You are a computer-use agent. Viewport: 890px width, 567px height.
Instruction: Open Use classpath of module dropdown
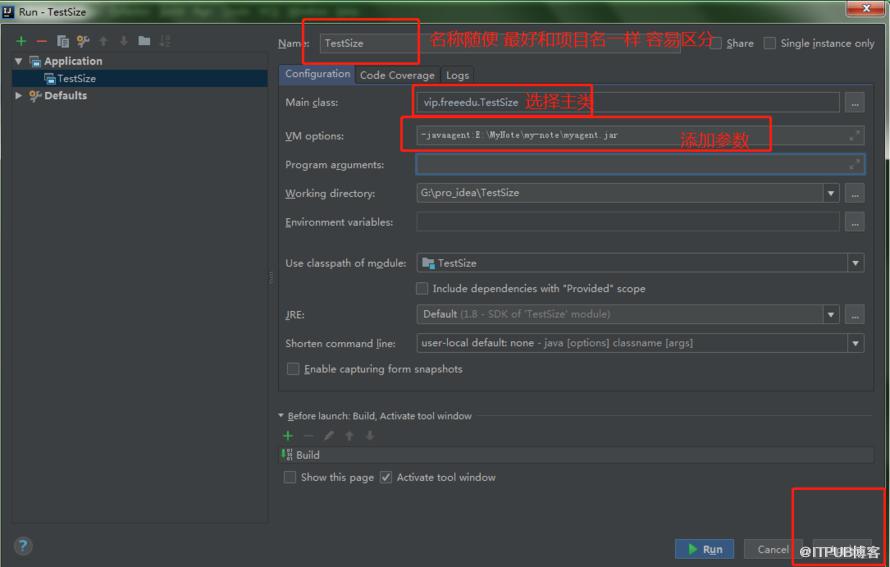[855, 263]
